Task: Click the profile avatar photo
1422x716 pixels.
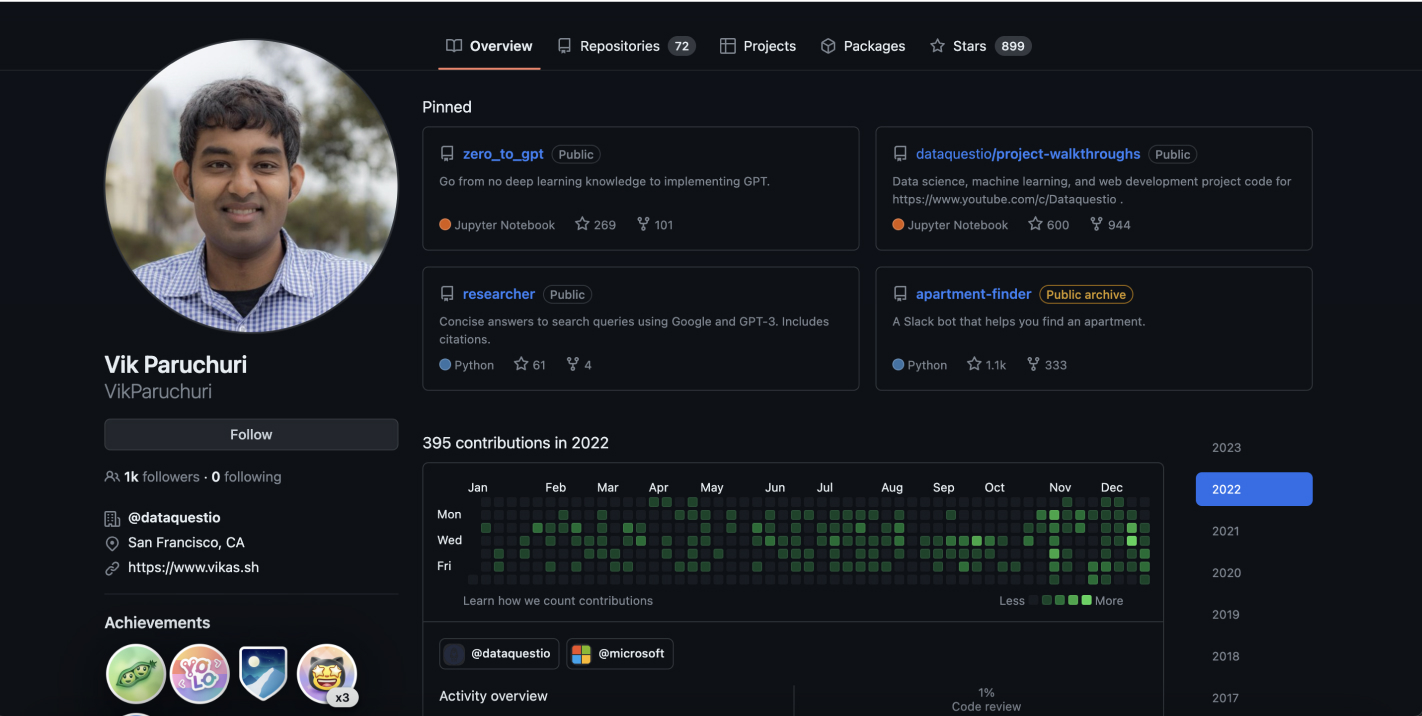Action: (x=251, y=186)
